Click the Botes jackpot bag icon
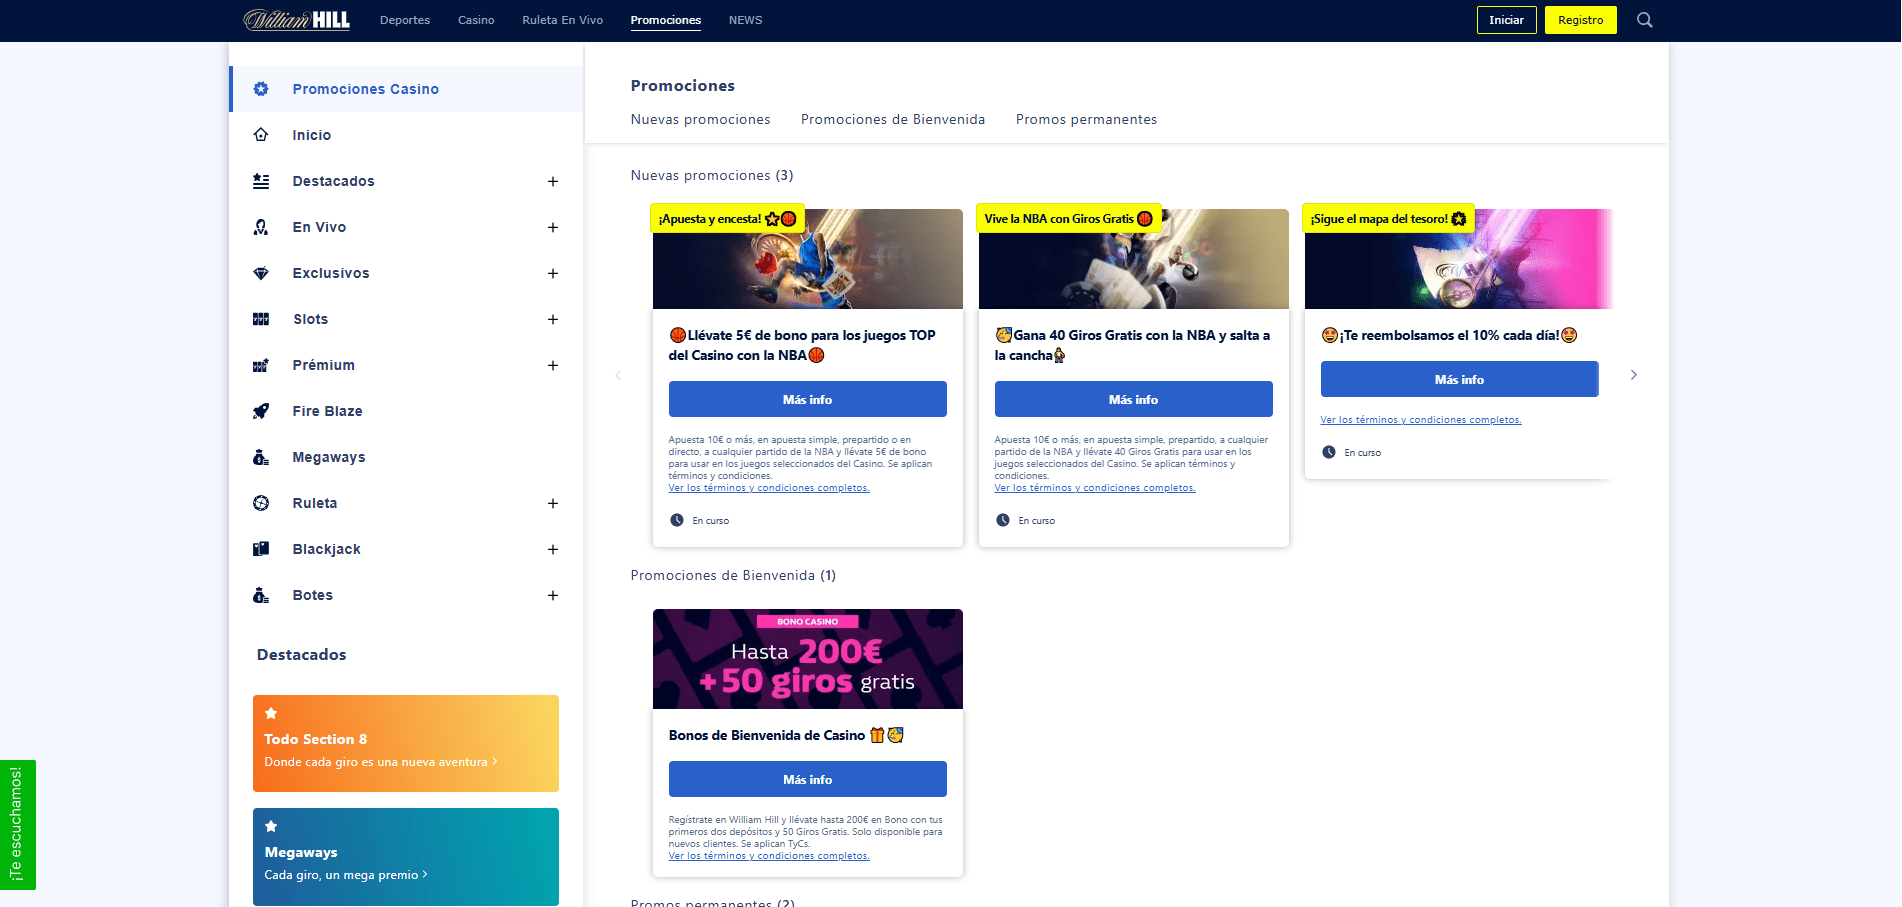Screen dimensions: 1902x907 pyautogui.click(x=261, y=595)
